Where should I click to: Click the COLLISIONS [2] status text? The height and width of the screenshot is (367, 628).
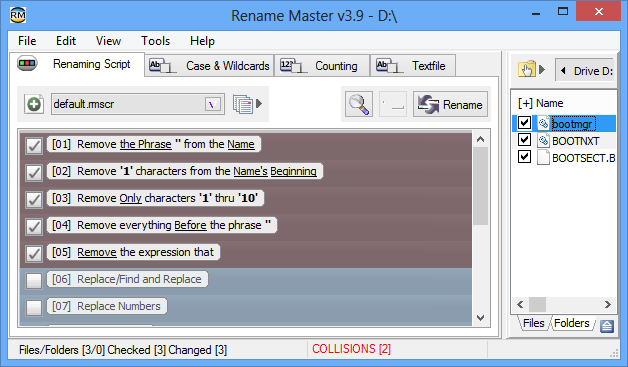point(351,349)
